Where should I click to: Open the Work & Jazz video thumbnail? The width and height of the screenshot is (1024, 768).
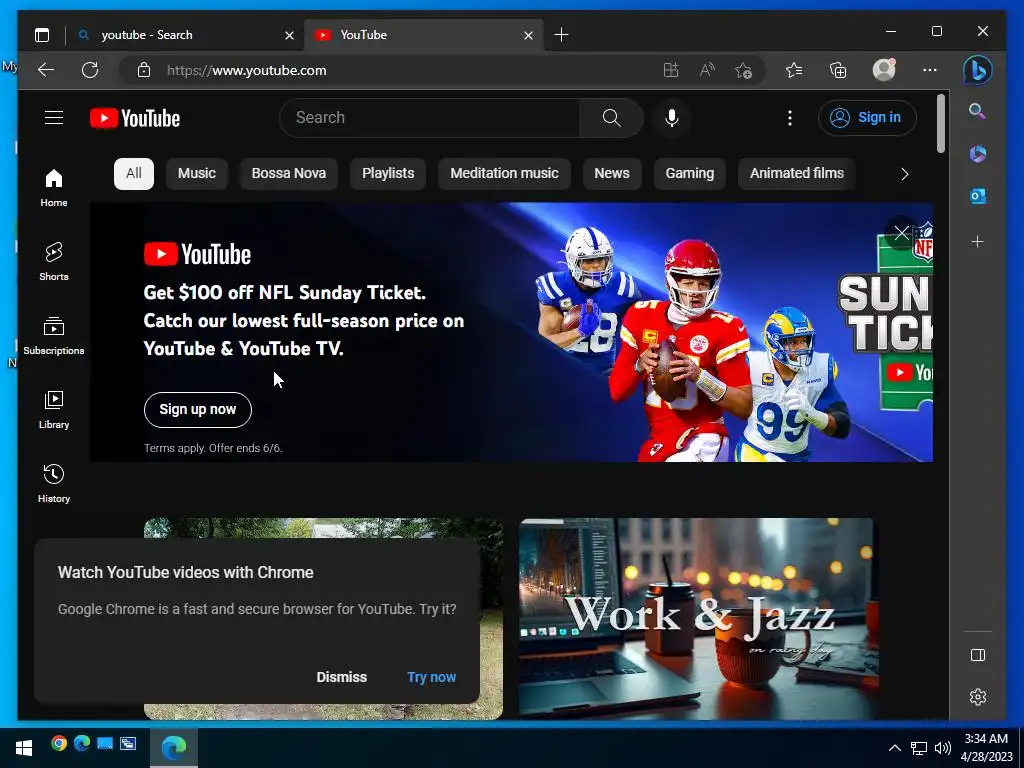[x=699, y=618]
